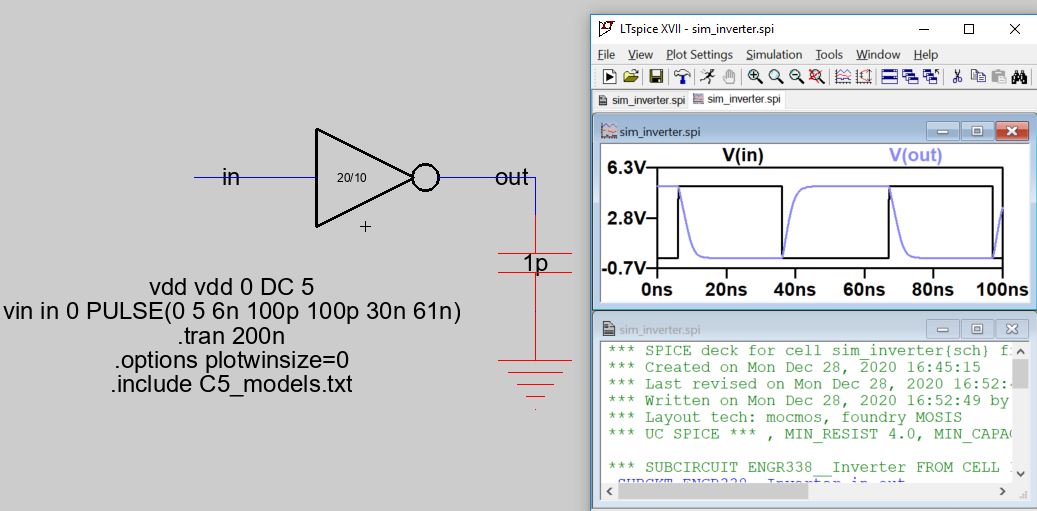
Task: Click the Copy pages icon
Action: point(978,77)
